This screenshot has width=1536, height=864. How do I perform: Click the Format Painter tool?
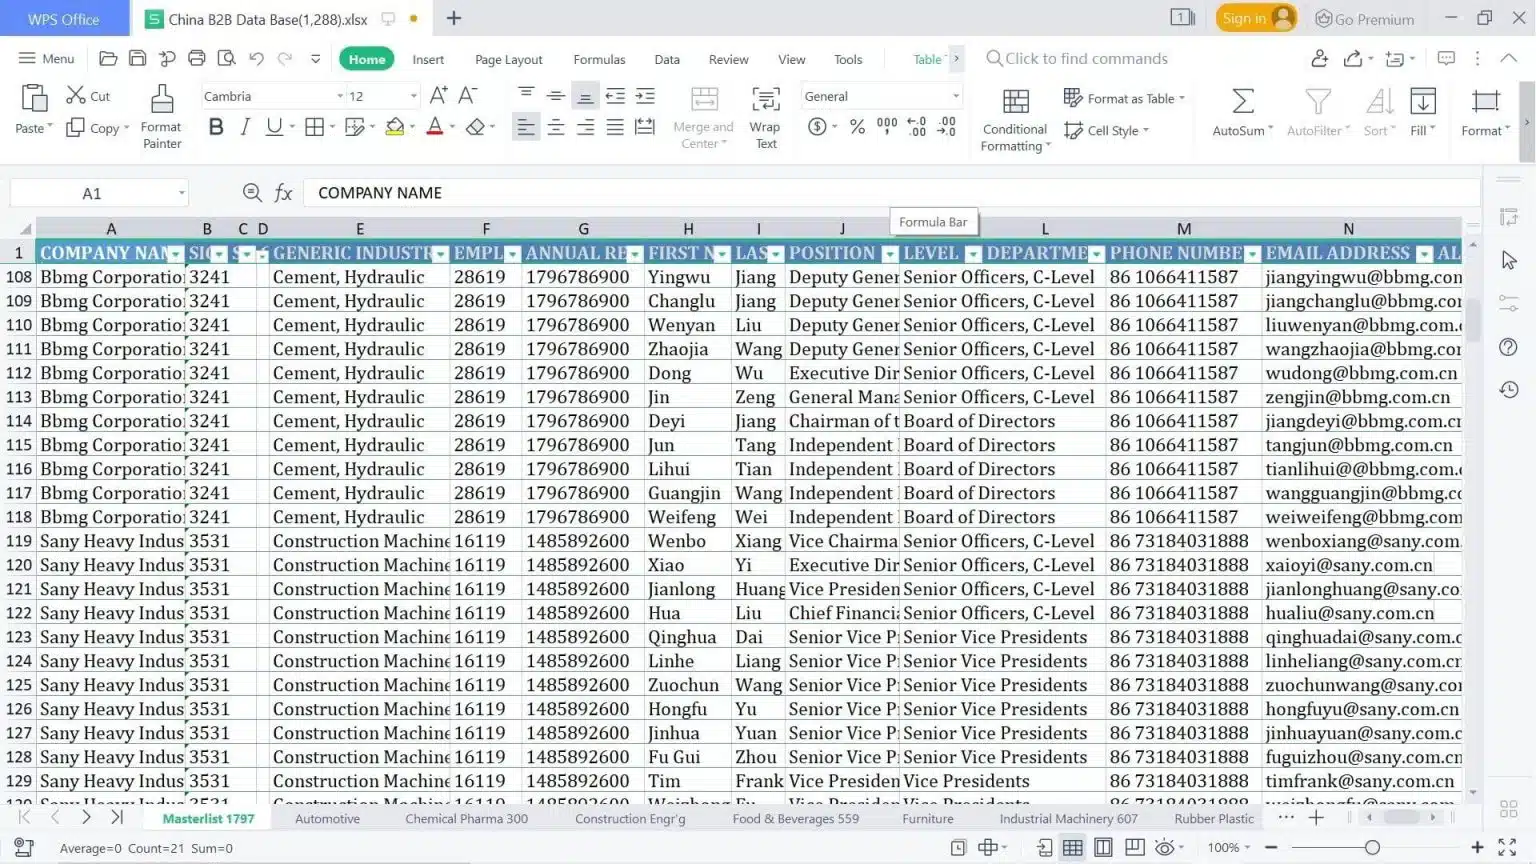pos(161,117)
